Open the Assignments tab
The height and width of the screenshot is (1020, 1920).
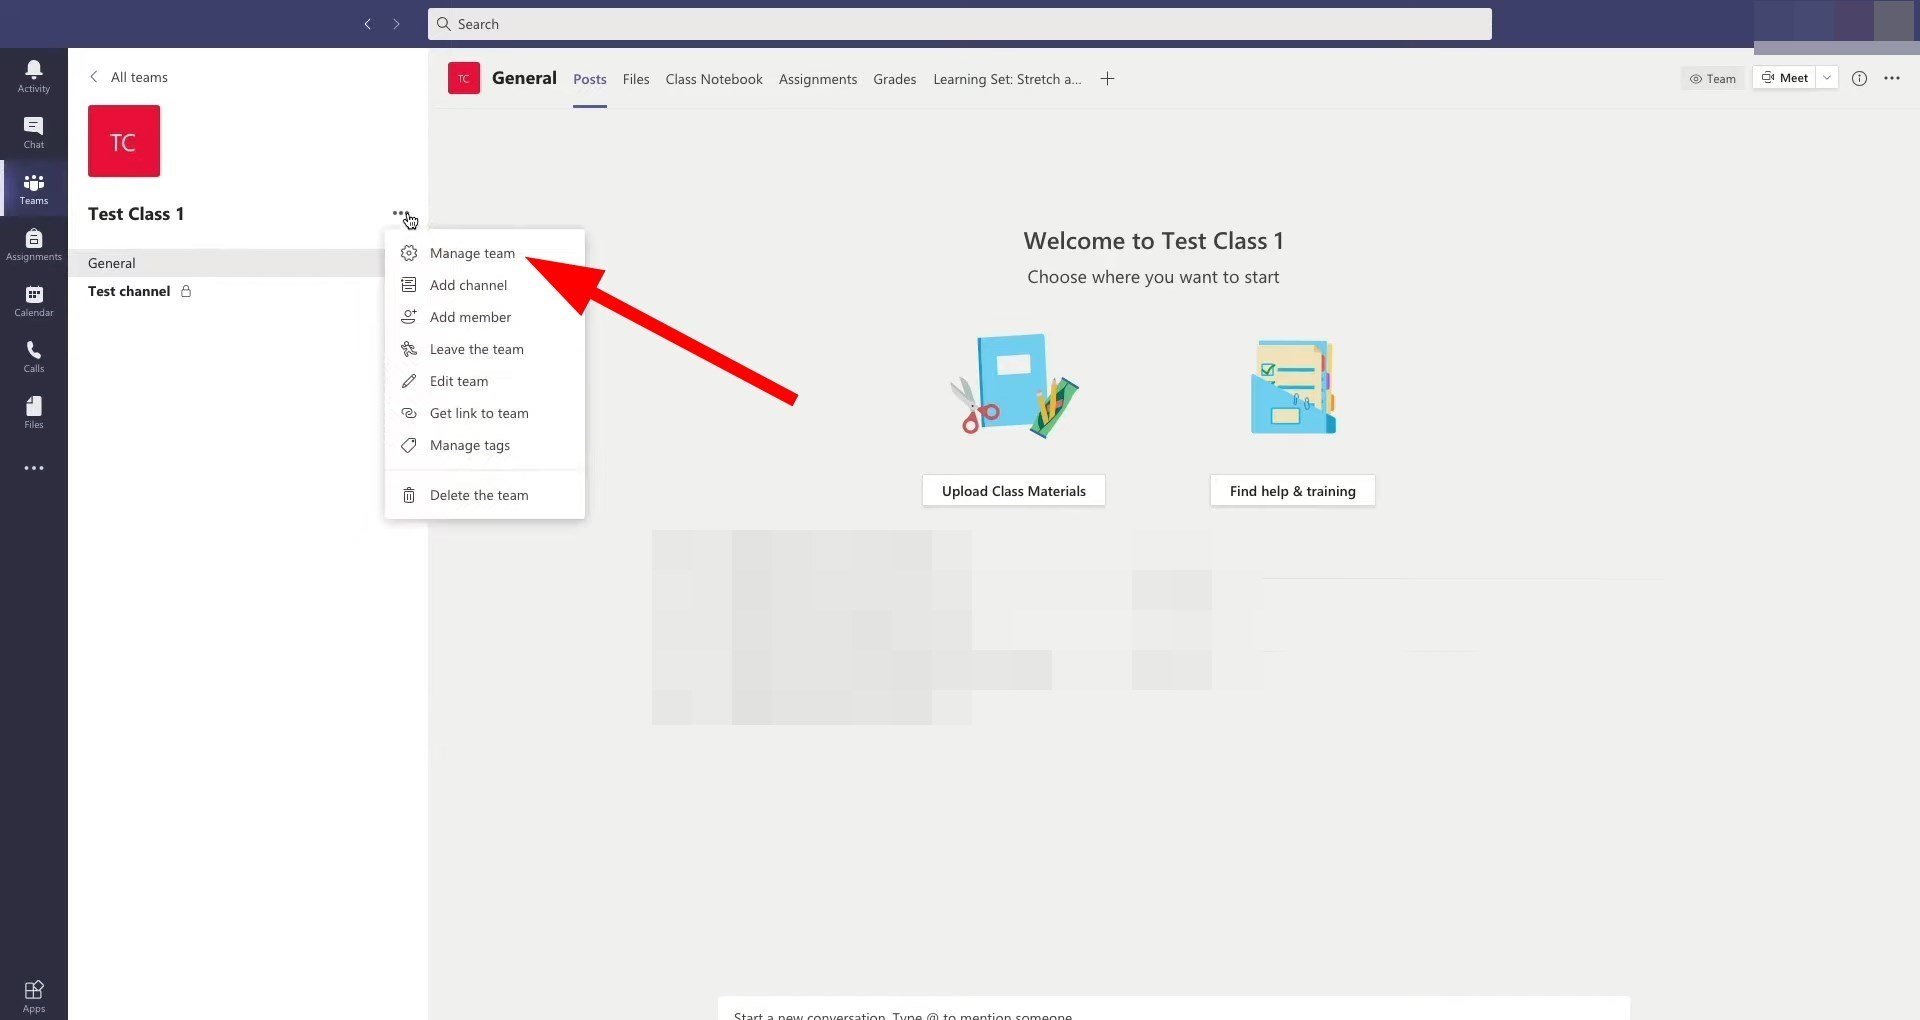click(818, 79)
